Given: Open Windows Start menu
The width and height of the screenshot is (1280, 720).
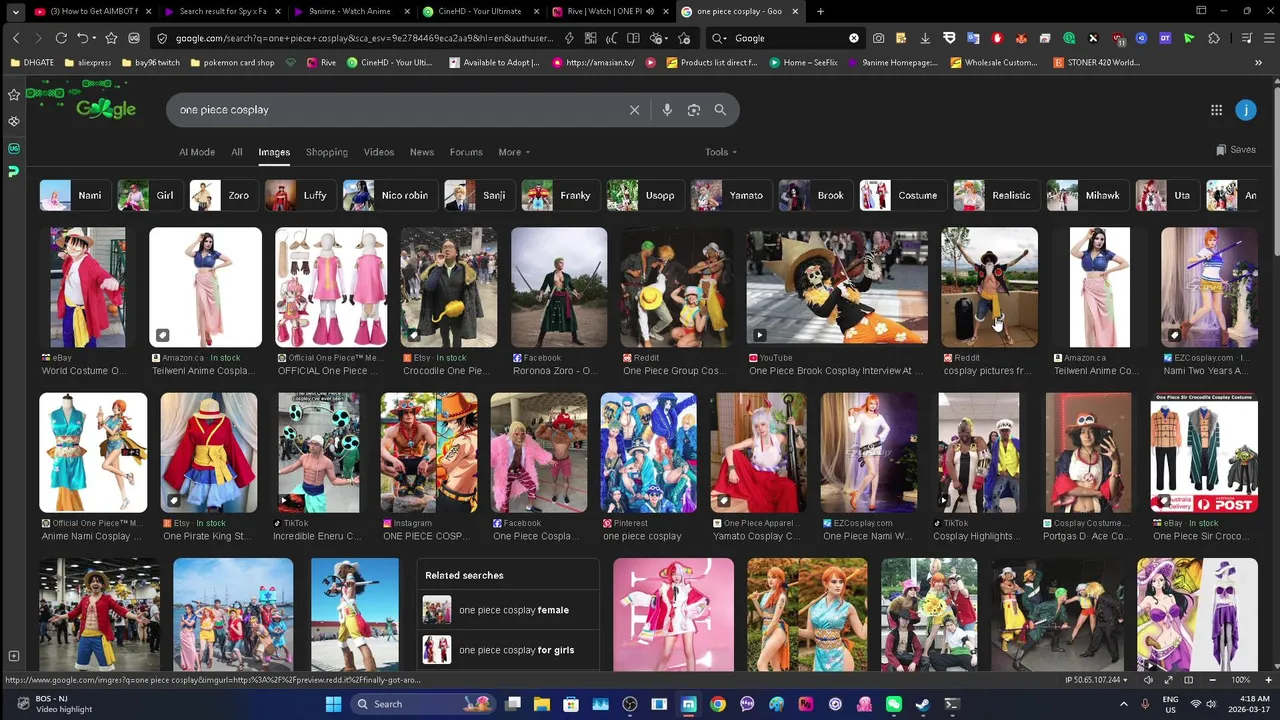Looking at the screenshot, I should [333, 704].
